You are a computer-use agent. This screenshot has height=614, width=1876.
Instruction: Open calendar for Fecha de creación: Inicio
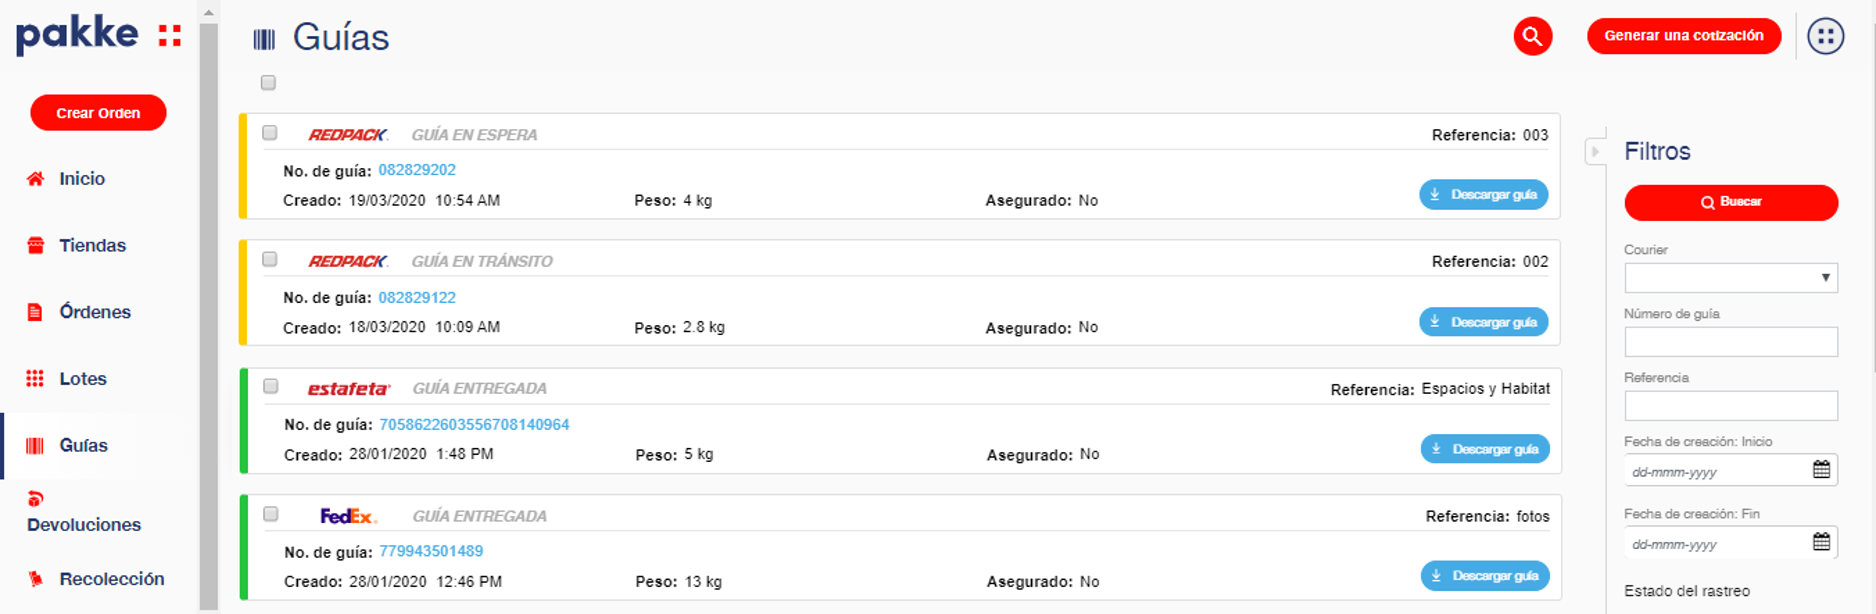(x=1821, y=469)
